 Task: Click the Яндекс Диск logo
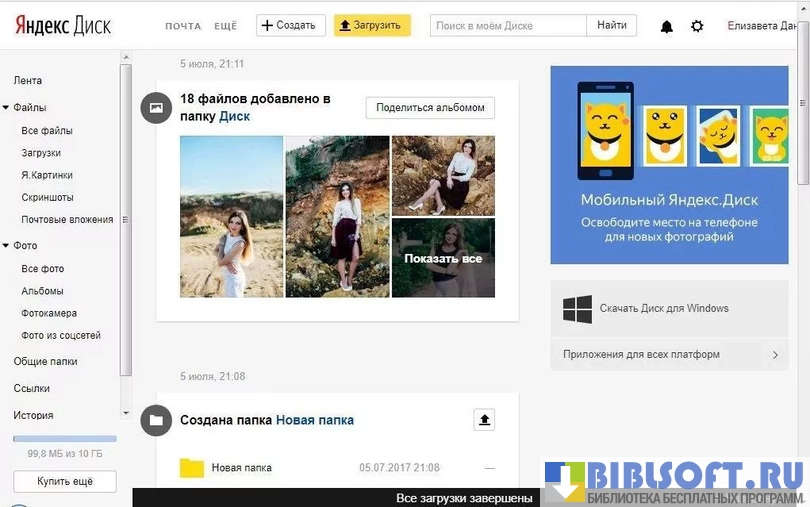pos(63,25)
